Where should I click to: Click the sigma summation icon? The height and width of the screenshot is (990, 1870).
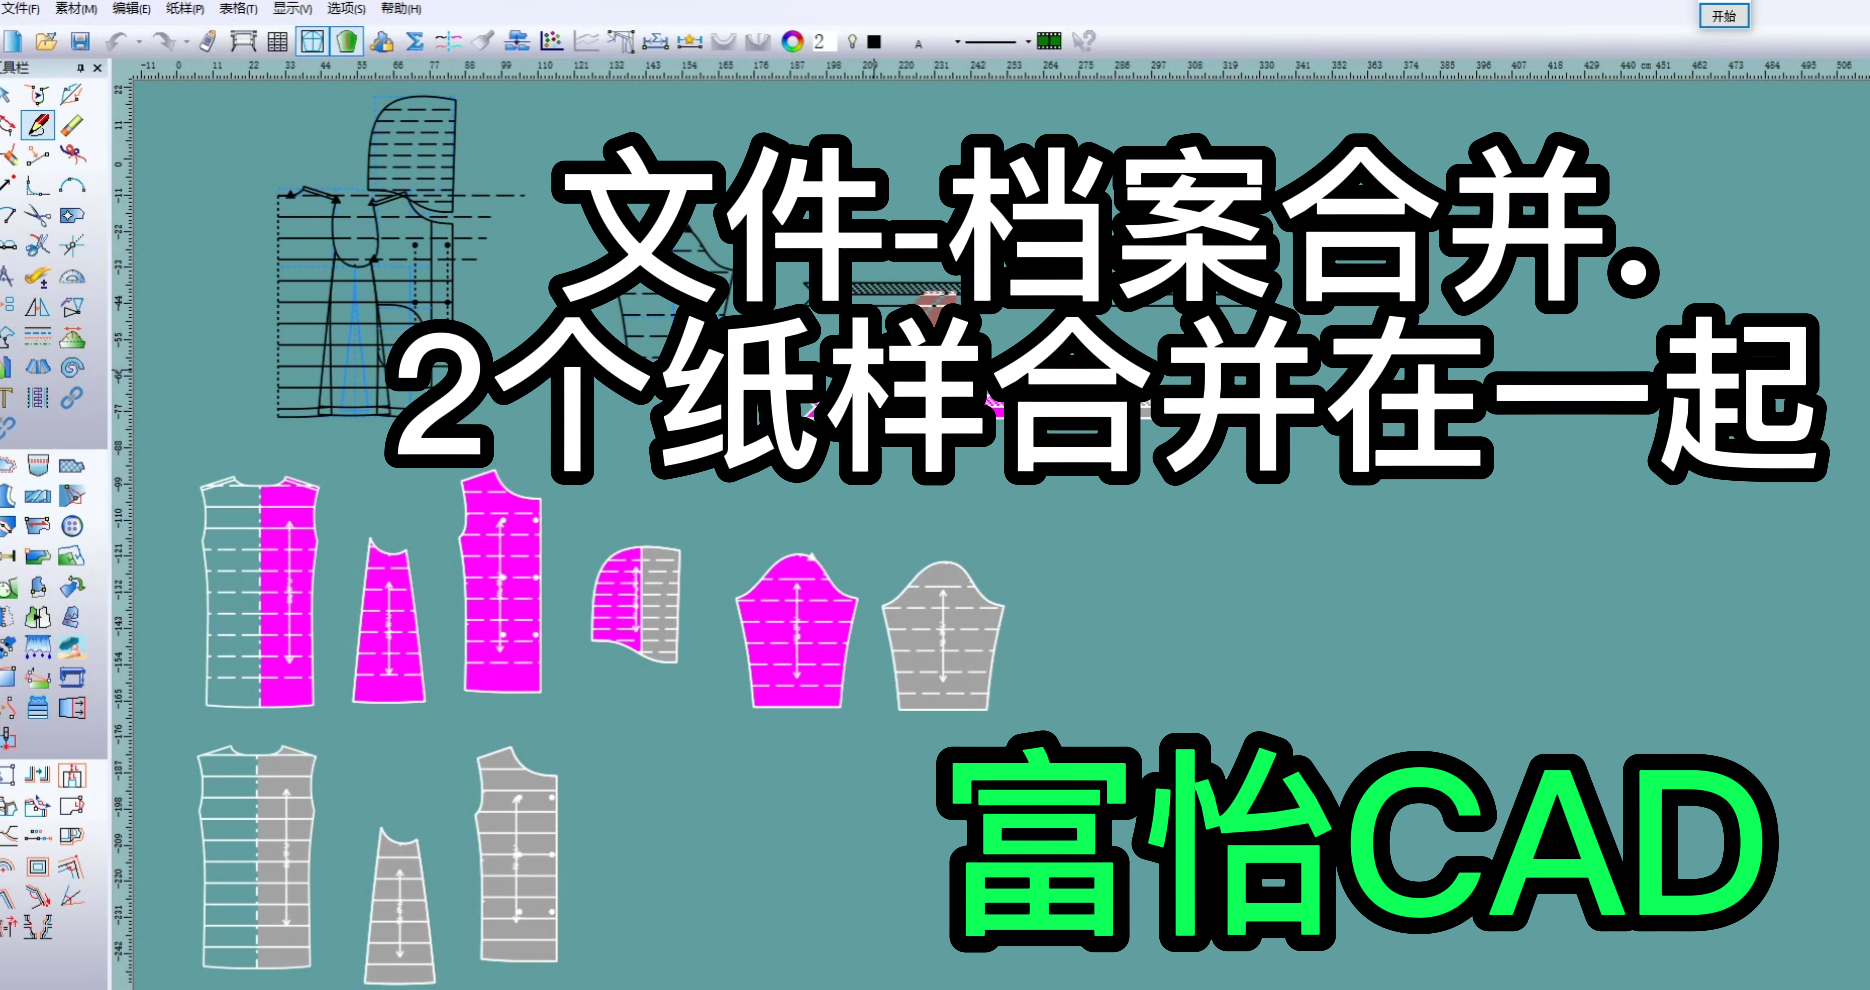pos(415,41)
